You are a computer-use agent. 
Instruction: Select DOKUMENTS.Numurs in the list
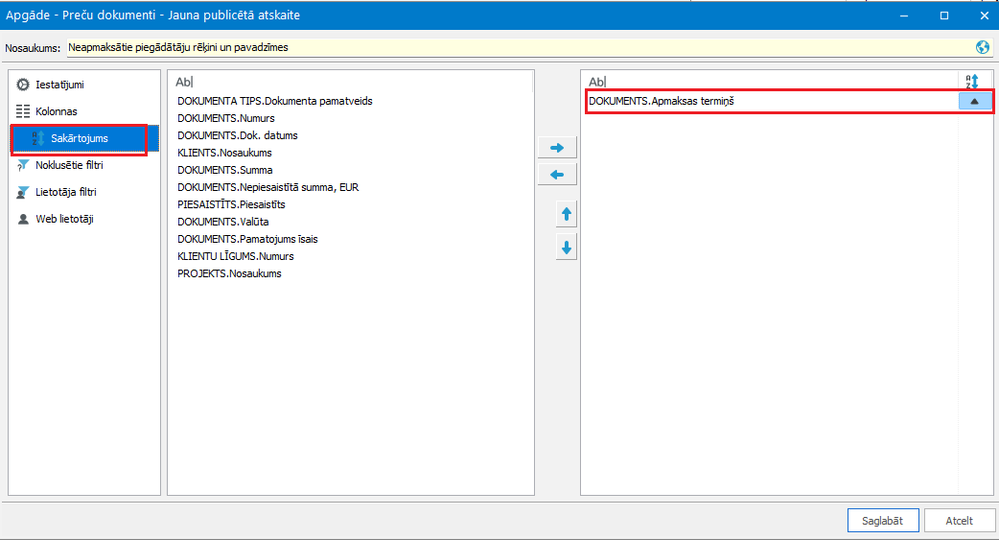(x=226, y=119)
